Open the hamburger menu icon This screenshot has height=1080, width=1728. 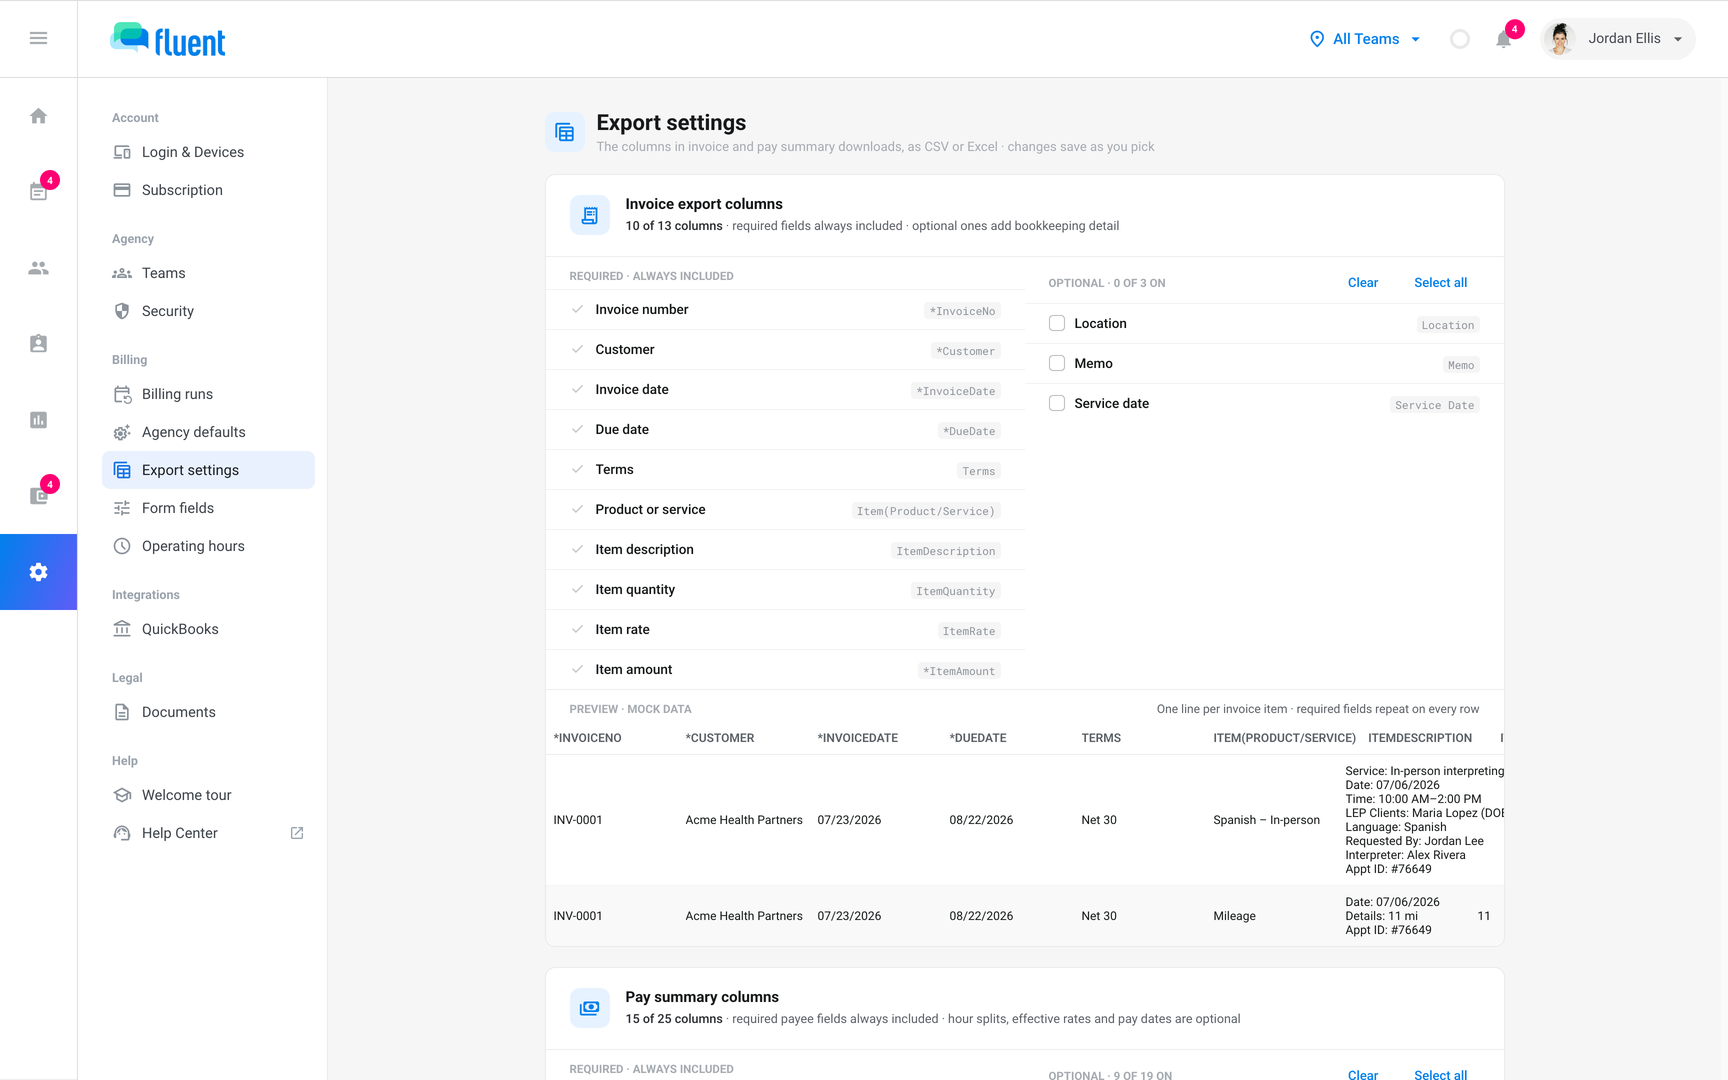pyautogui.click(x=38, y=38)
